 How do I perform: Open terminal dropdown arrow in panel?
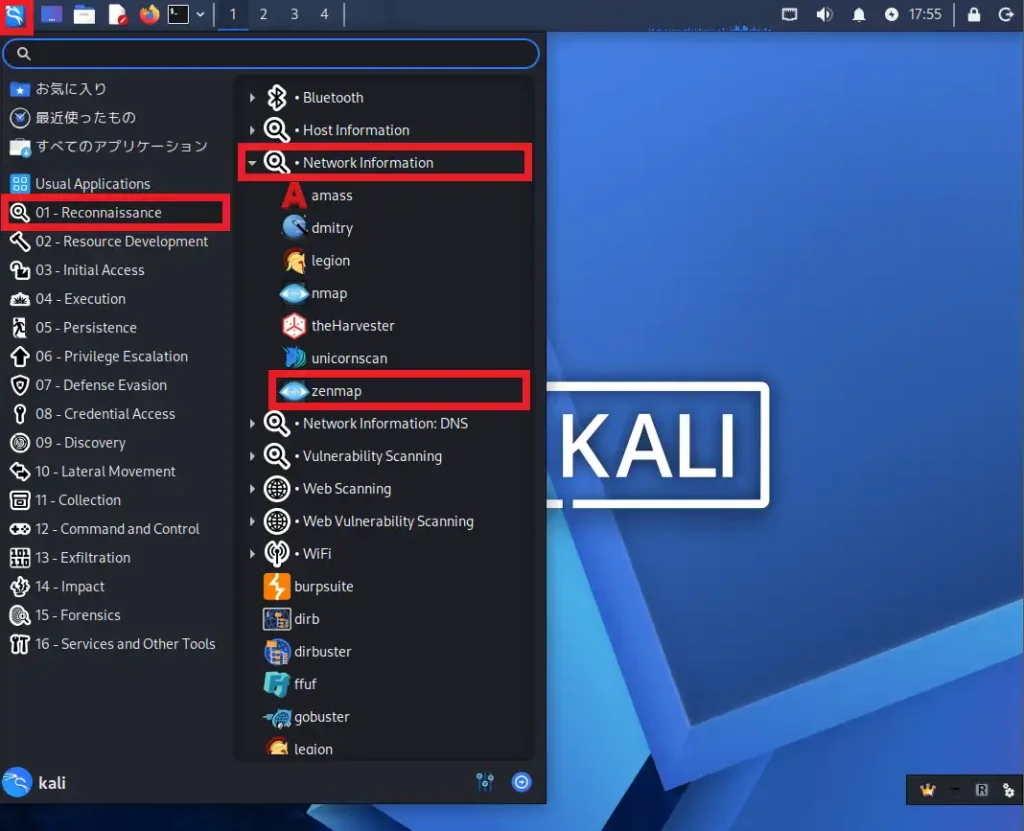click(x=200, y=14)
